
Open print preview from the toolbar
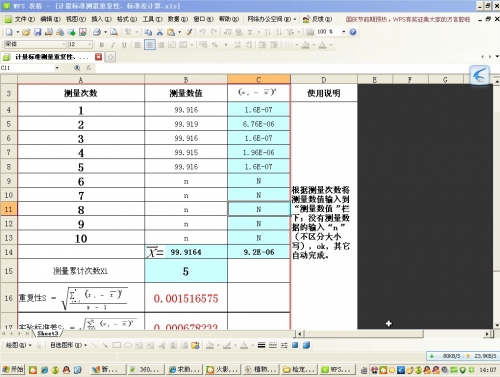[x=114, y=32]
